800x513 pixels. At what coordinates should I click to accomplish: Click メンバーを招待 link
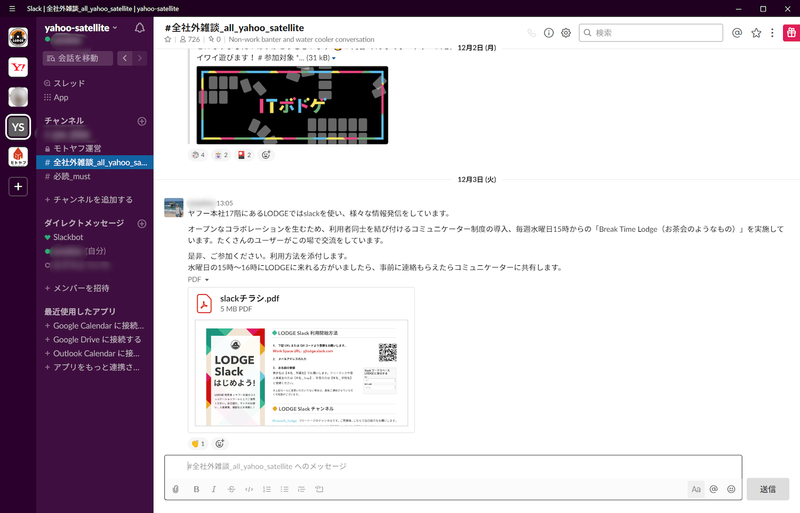click(x=77, y=288)
